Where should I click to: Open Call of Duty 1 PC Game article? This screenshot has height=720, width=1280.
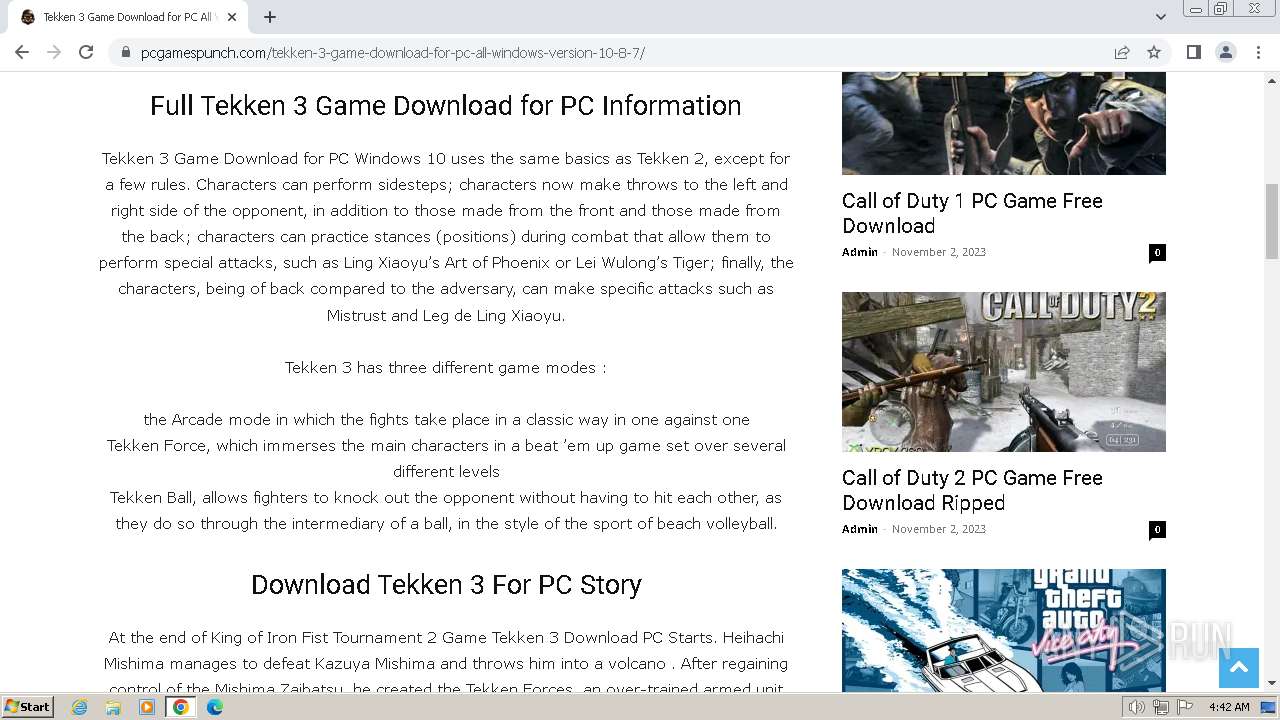point(972,213)
